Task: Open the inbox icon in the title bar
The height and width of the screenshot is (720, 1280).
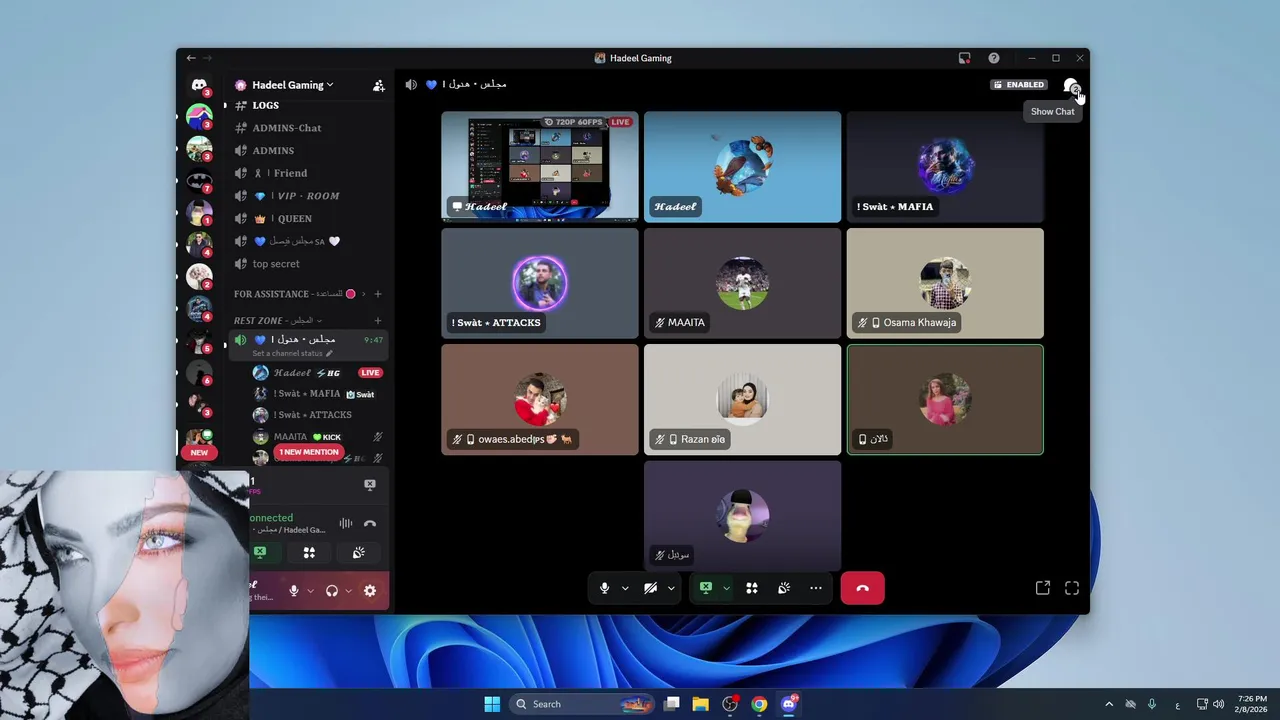Action: (x=964, y=58)
